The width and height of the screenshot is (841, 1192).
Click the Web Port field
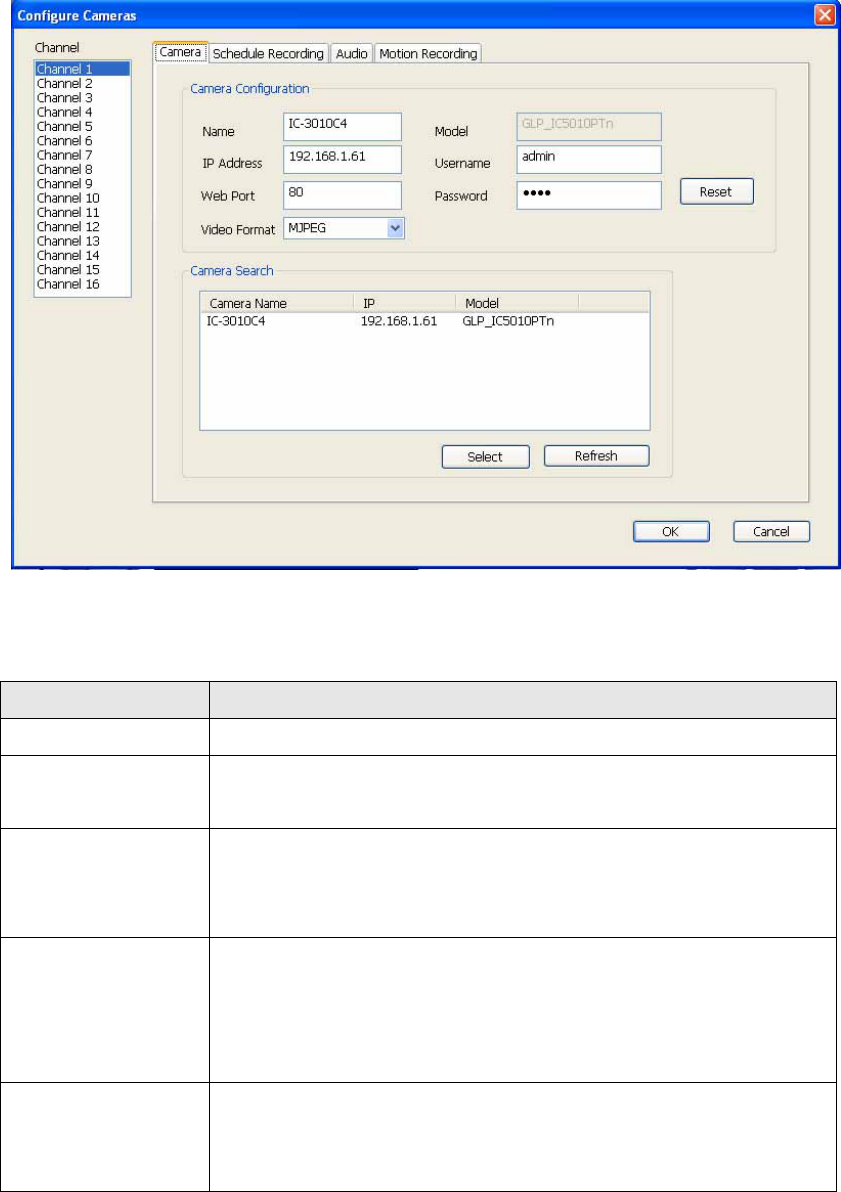[342, 195]
